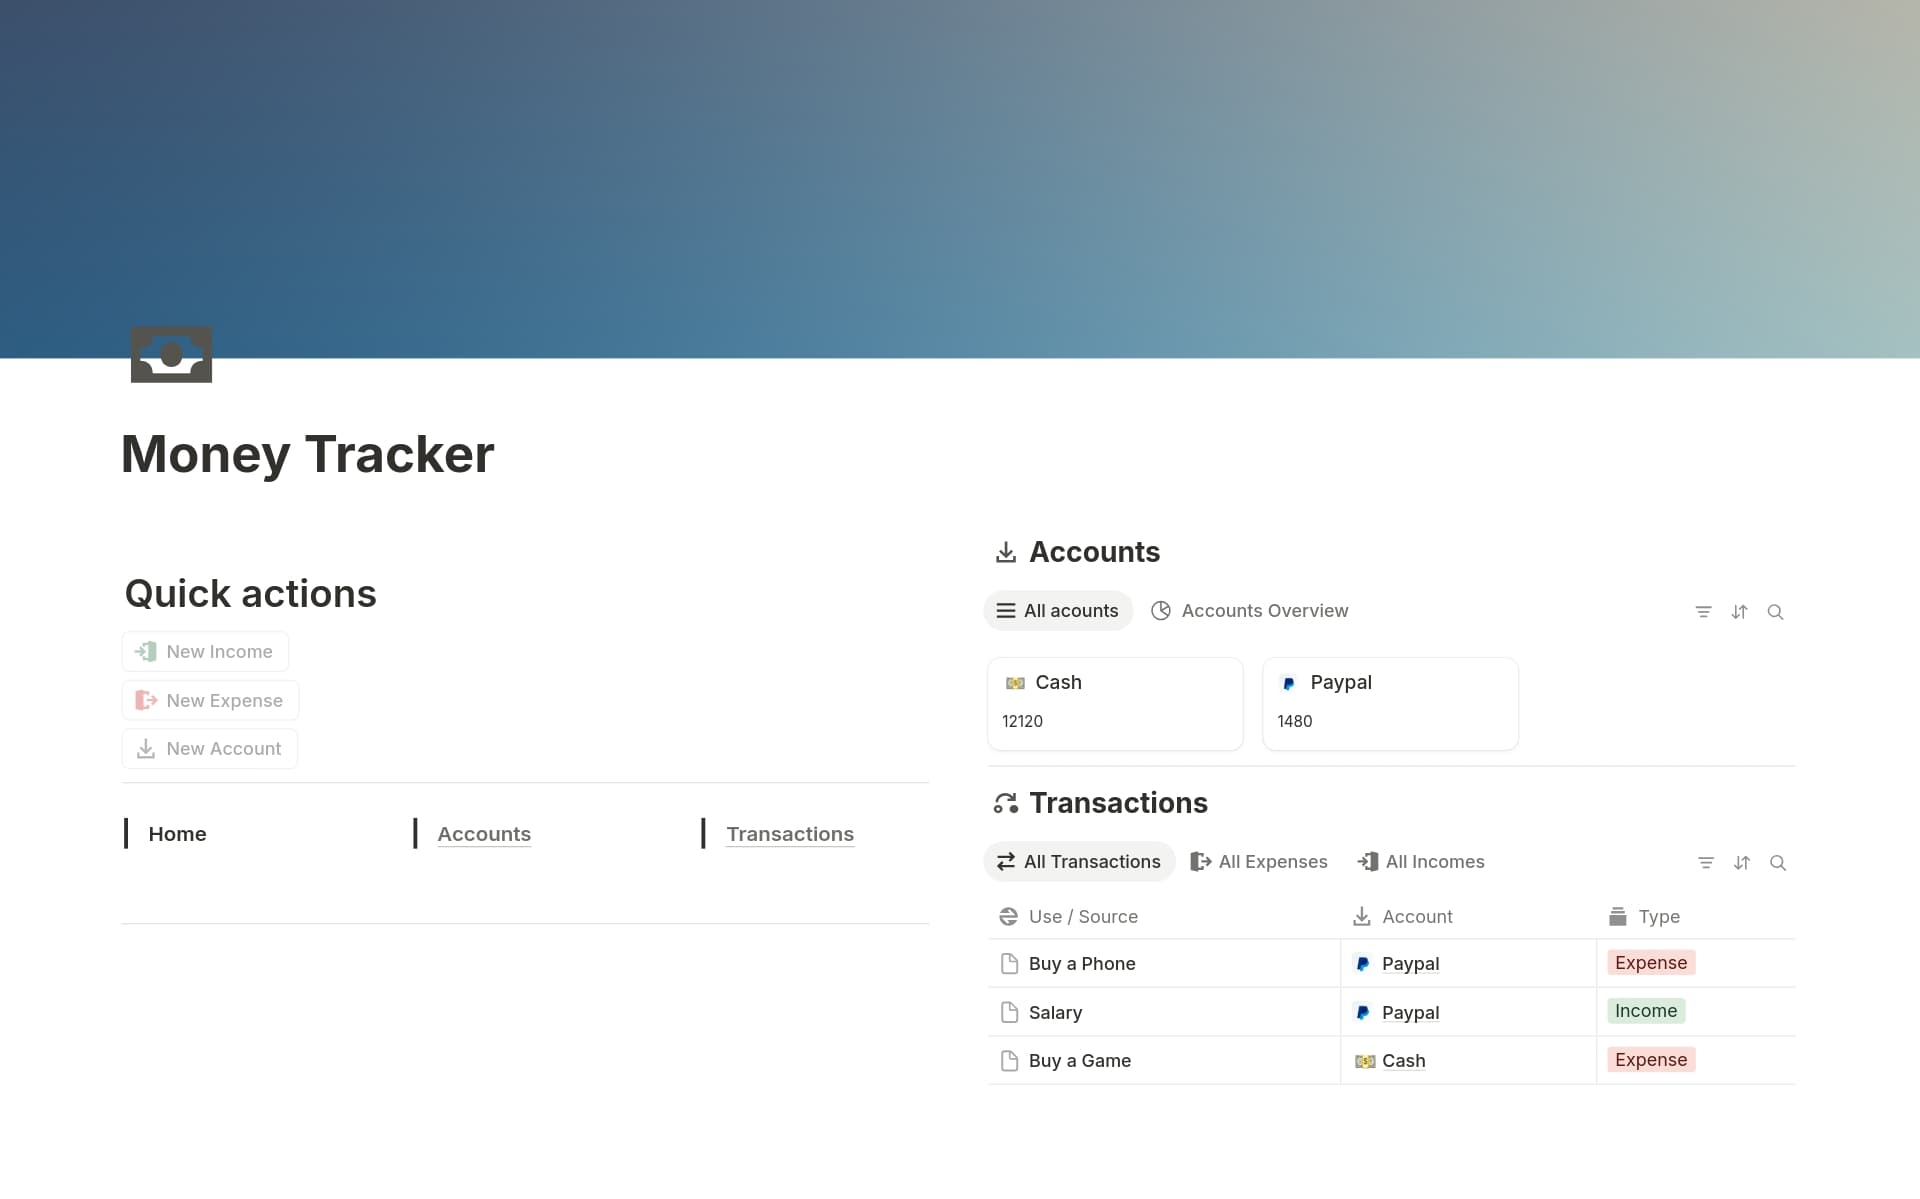Click the filter icon in the Accounts toolbar

[1704, 611]
